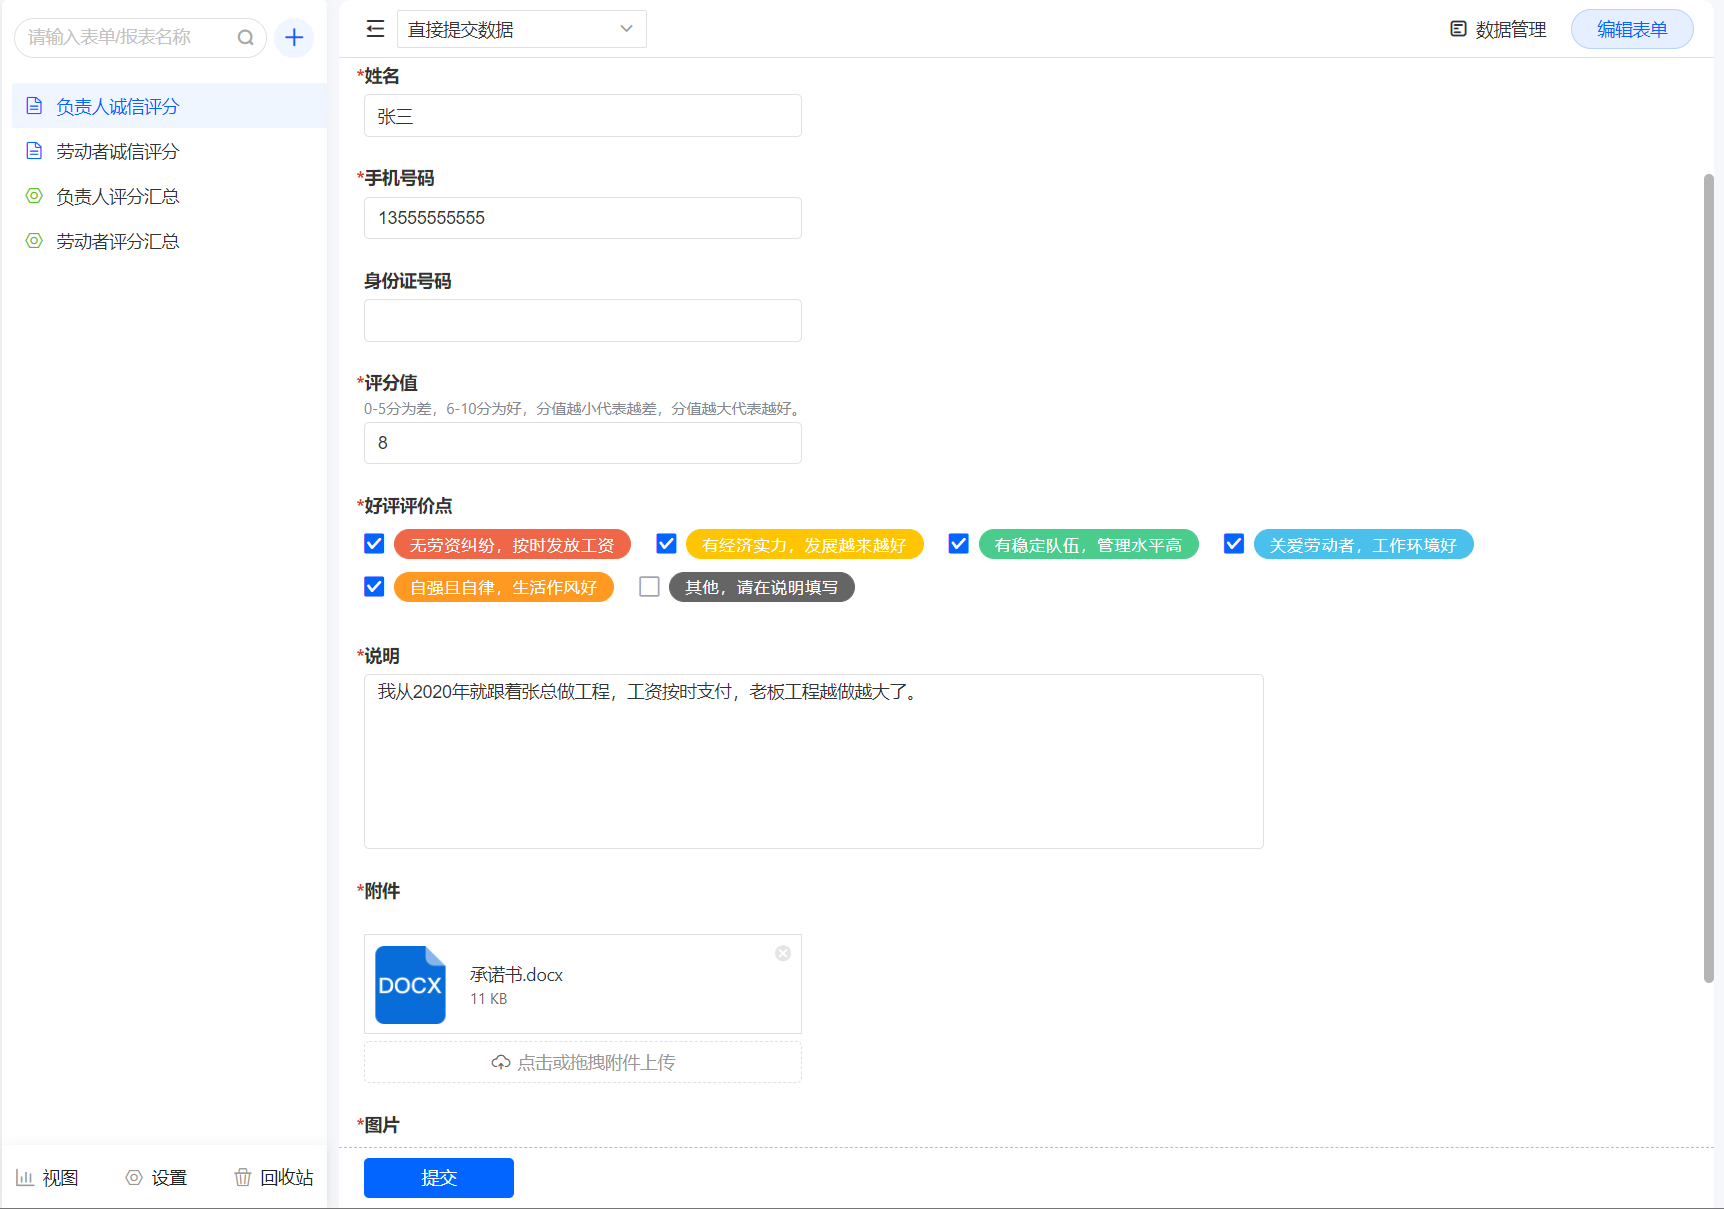Expand the 直接提交数据 dropdown
This screenshot has width=1724, height=1209.
pyautogui.click(x=521, y=29)
